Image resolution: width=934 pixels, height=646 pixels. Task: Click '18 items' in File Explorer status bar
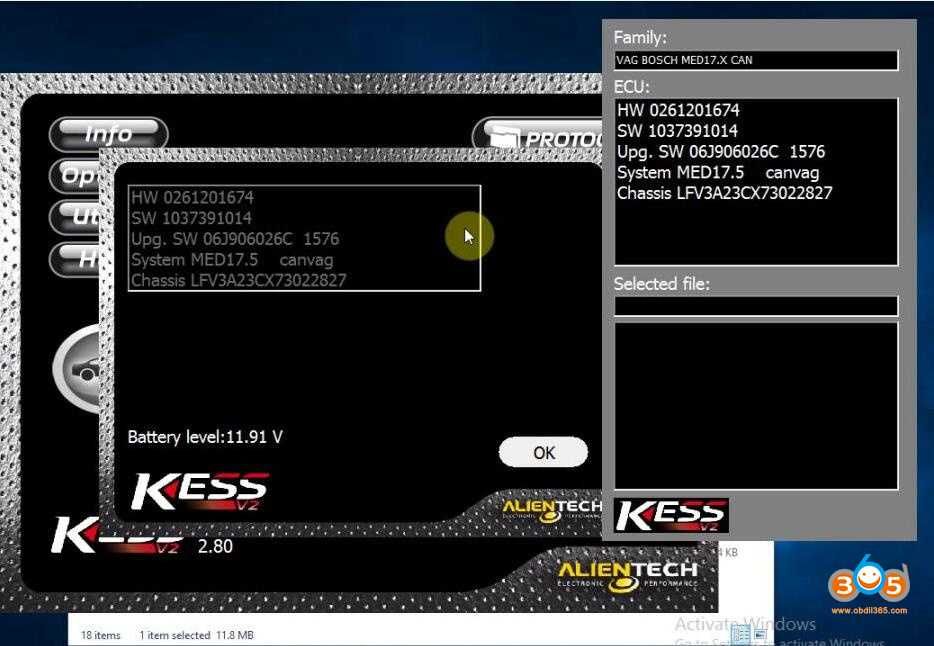[x=100, y=635]
